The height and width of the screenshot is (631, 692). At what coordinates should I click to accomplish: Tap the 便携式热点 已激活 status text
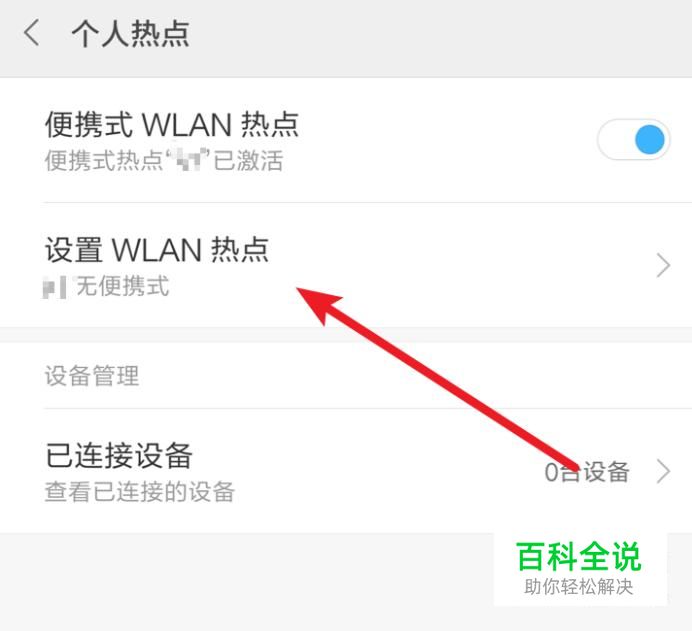(x=164, y=160)
